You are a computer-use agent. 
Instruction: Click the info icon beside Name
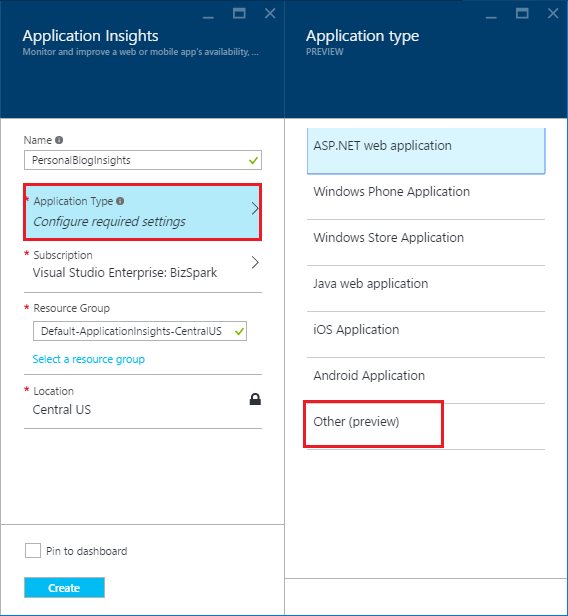pos(59,140)
